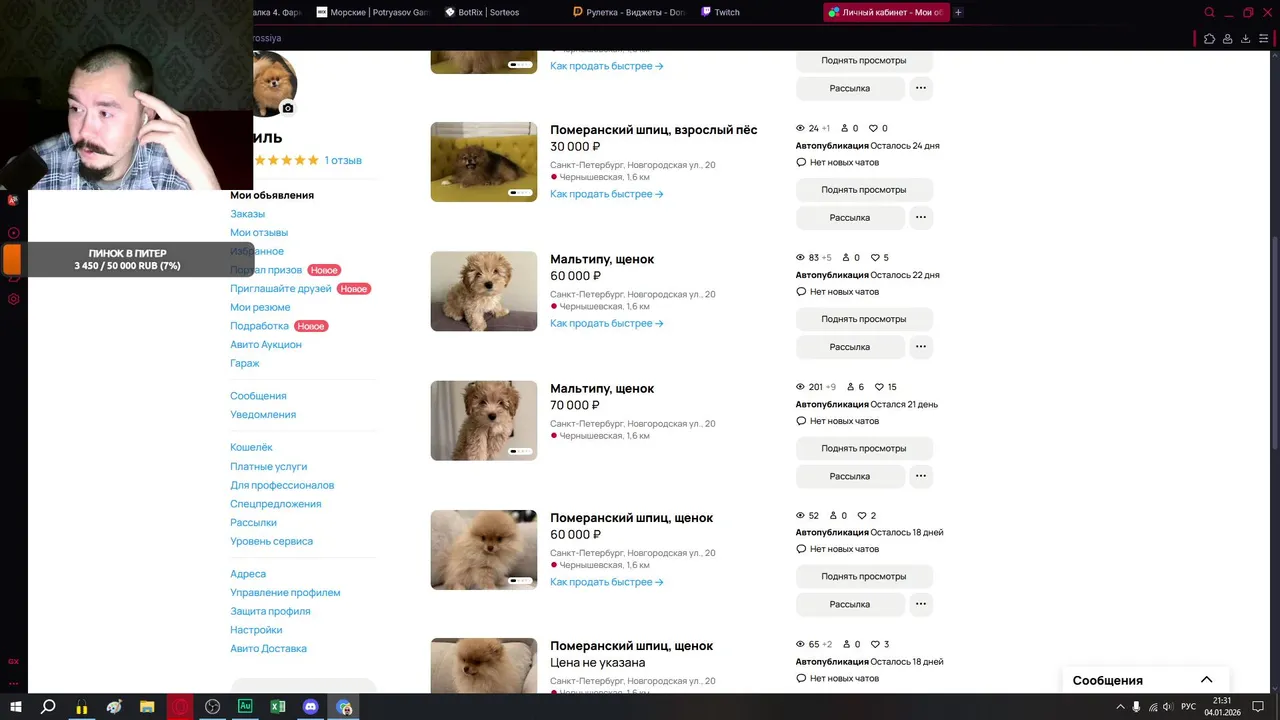Image resolution: width=1280 pixels, height=720 pixels.
Task: Click Поднять просмотры for 30 000 ₽ listing
Action: tap(864, 190)
